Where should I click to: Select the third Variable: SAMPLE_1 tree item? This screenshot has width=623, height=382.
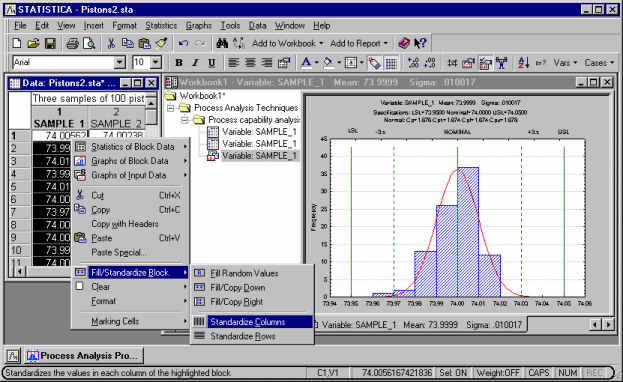pos(259,155)
